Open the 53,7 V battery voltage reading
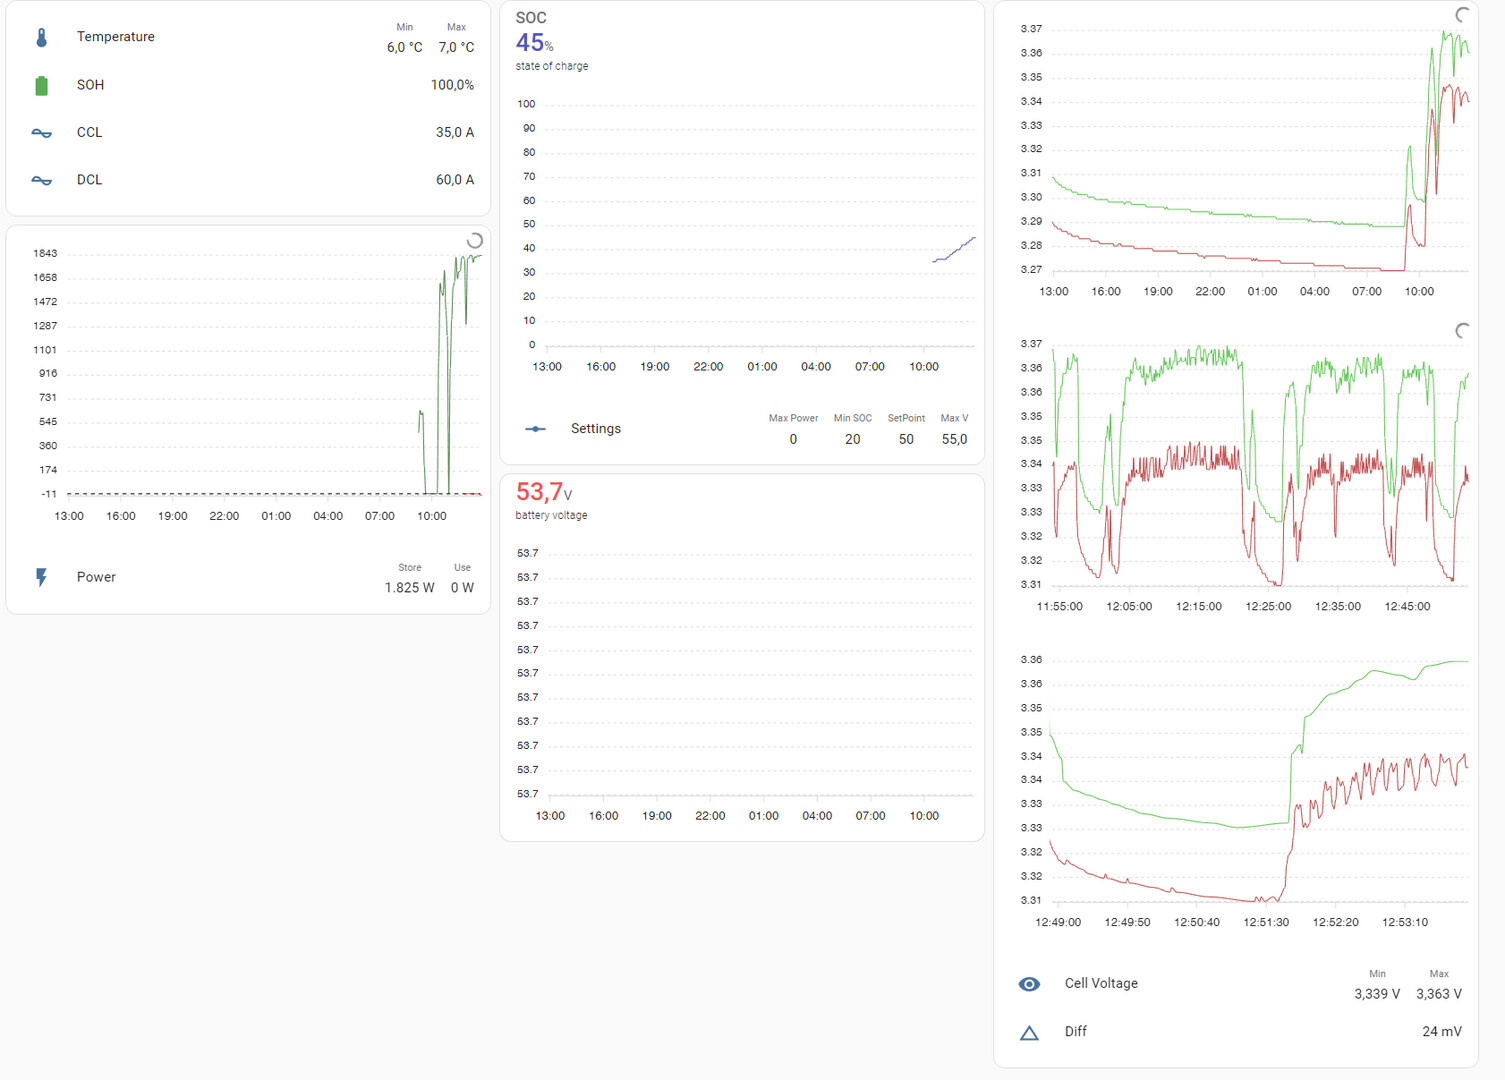1505x1080 pixels. click(x=544, y=492)
